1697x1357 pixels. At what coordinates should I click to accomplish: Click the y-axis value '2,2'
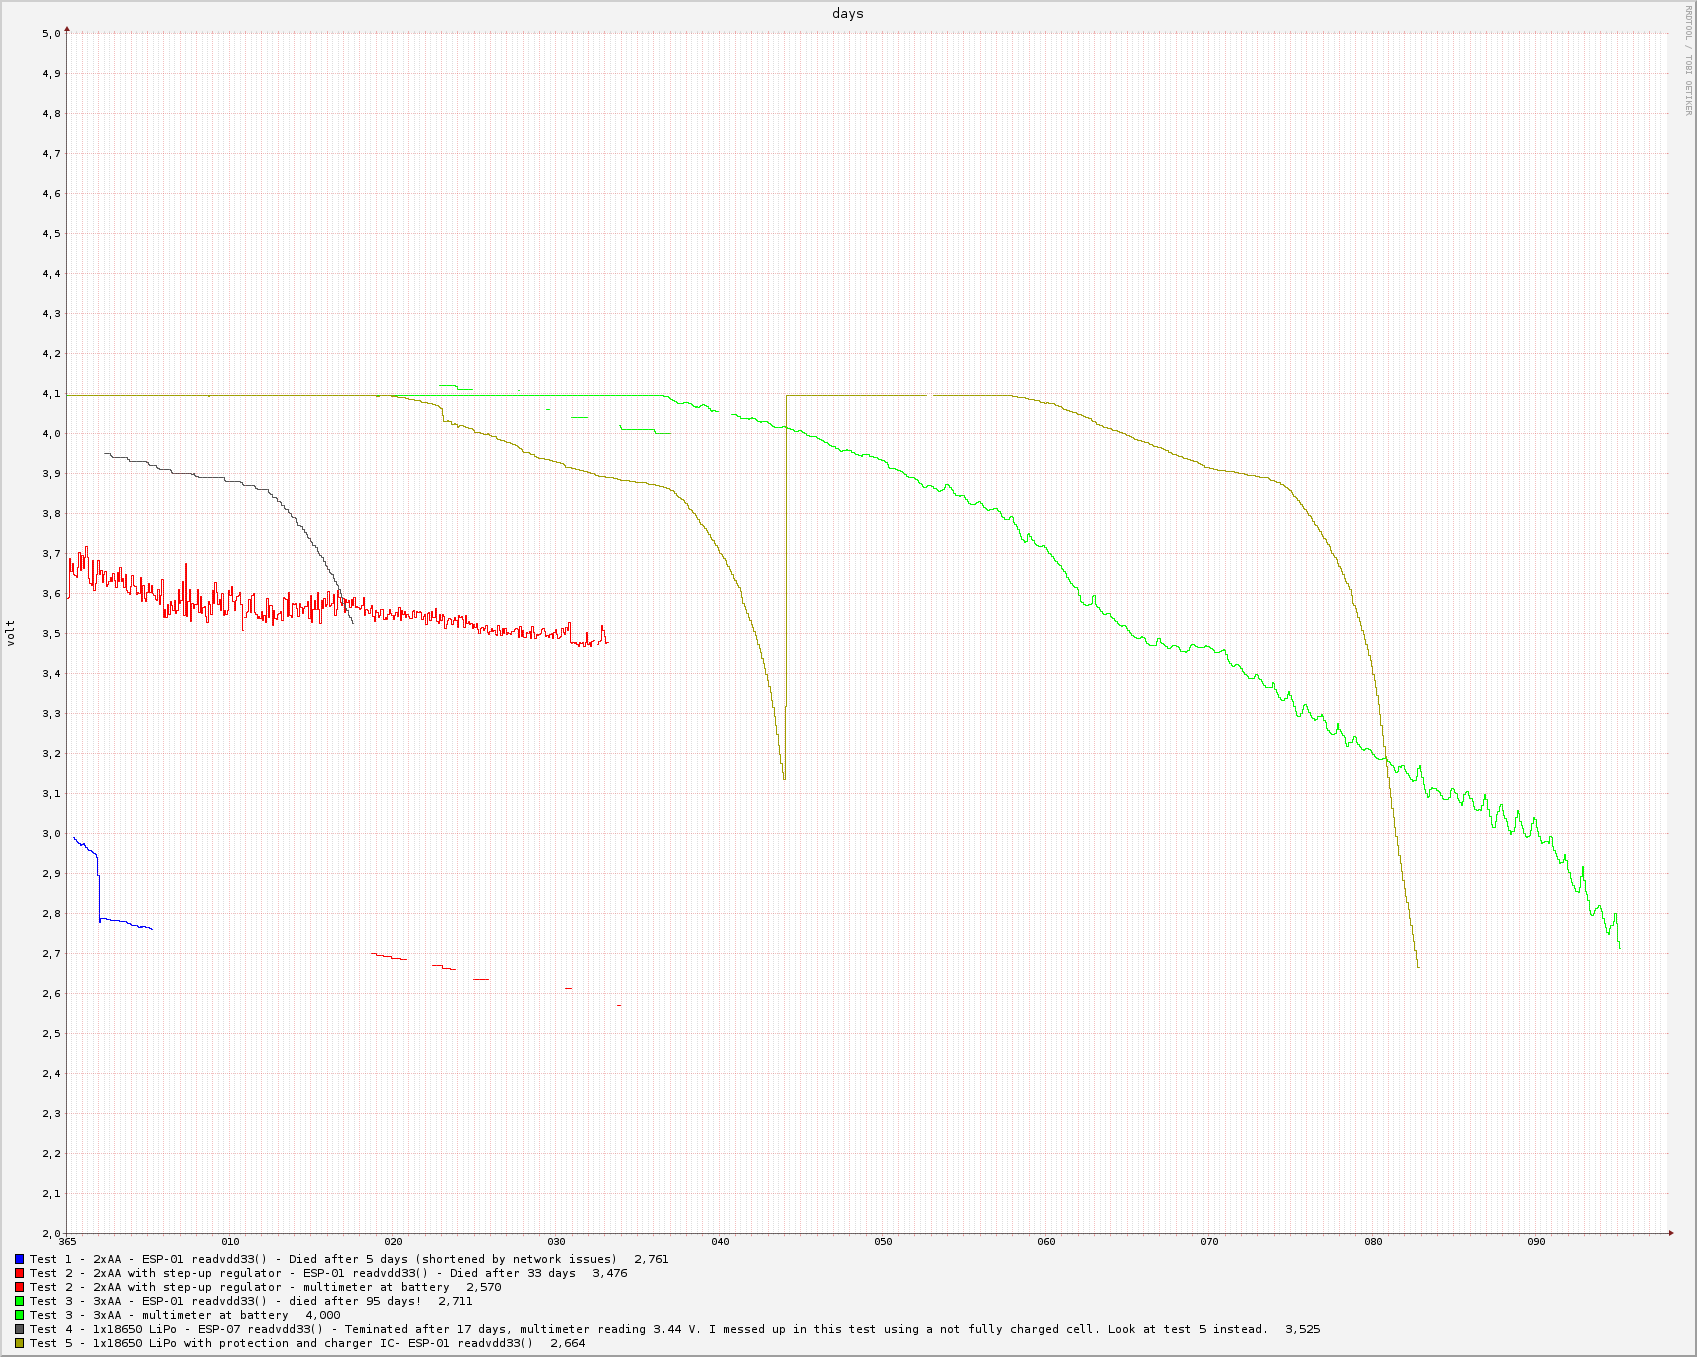[x=51, y=1154]
